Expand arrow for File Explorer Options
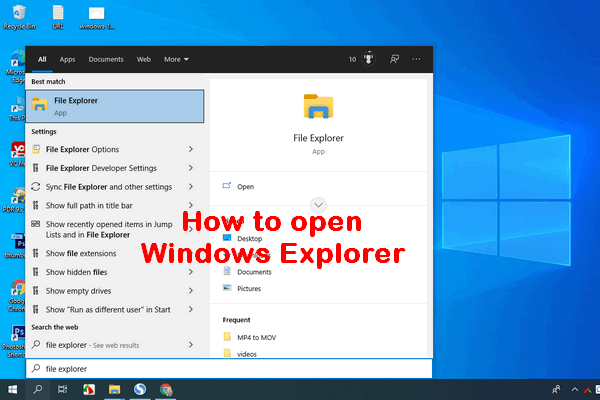The height and width of the screenshot is (400, 600). tap(191, 149)
